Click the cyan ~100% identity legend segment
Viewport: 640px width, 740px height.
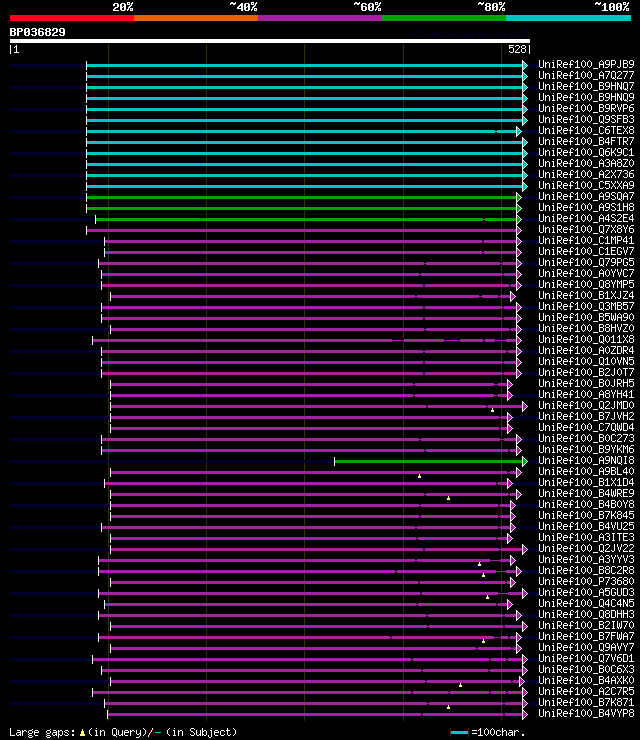pyautogui.click(x=568, y=18)
